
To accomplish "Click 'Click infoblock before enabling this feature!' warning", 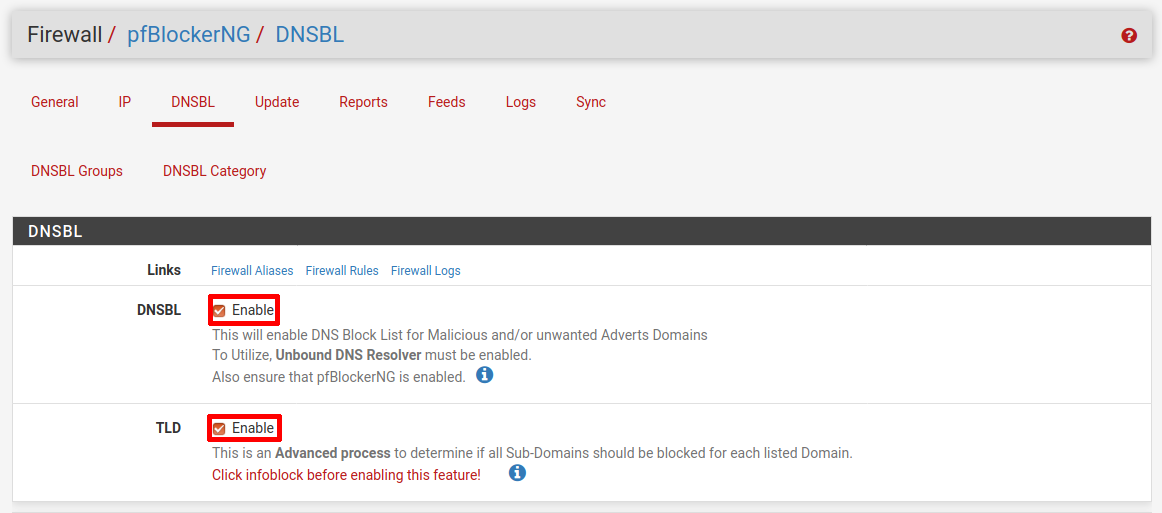I will (x=346, y=474).
